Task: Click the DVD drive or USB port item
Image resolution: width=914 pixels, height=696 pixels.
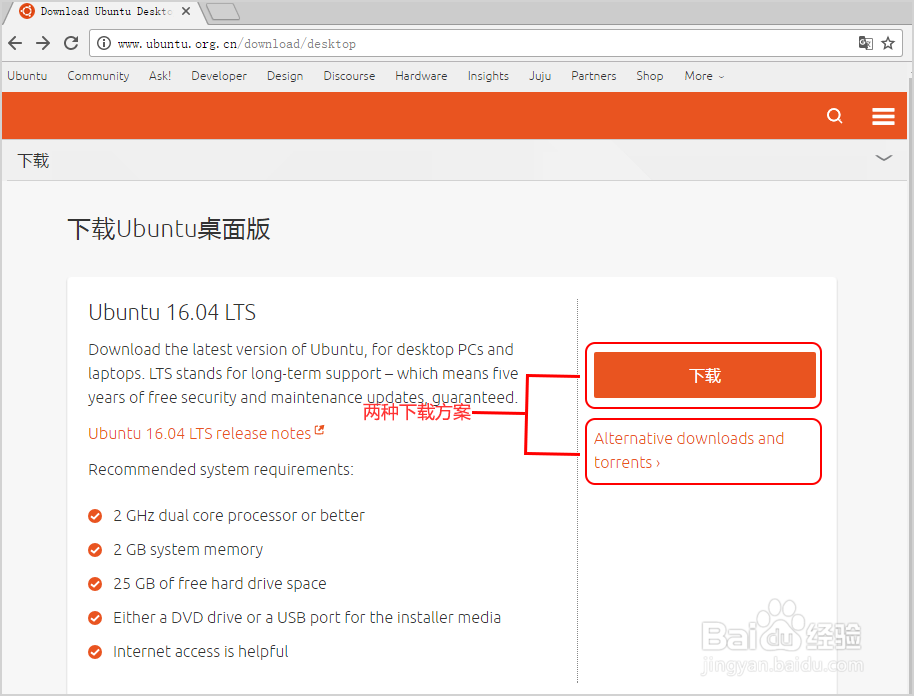Action: point(307,617)
